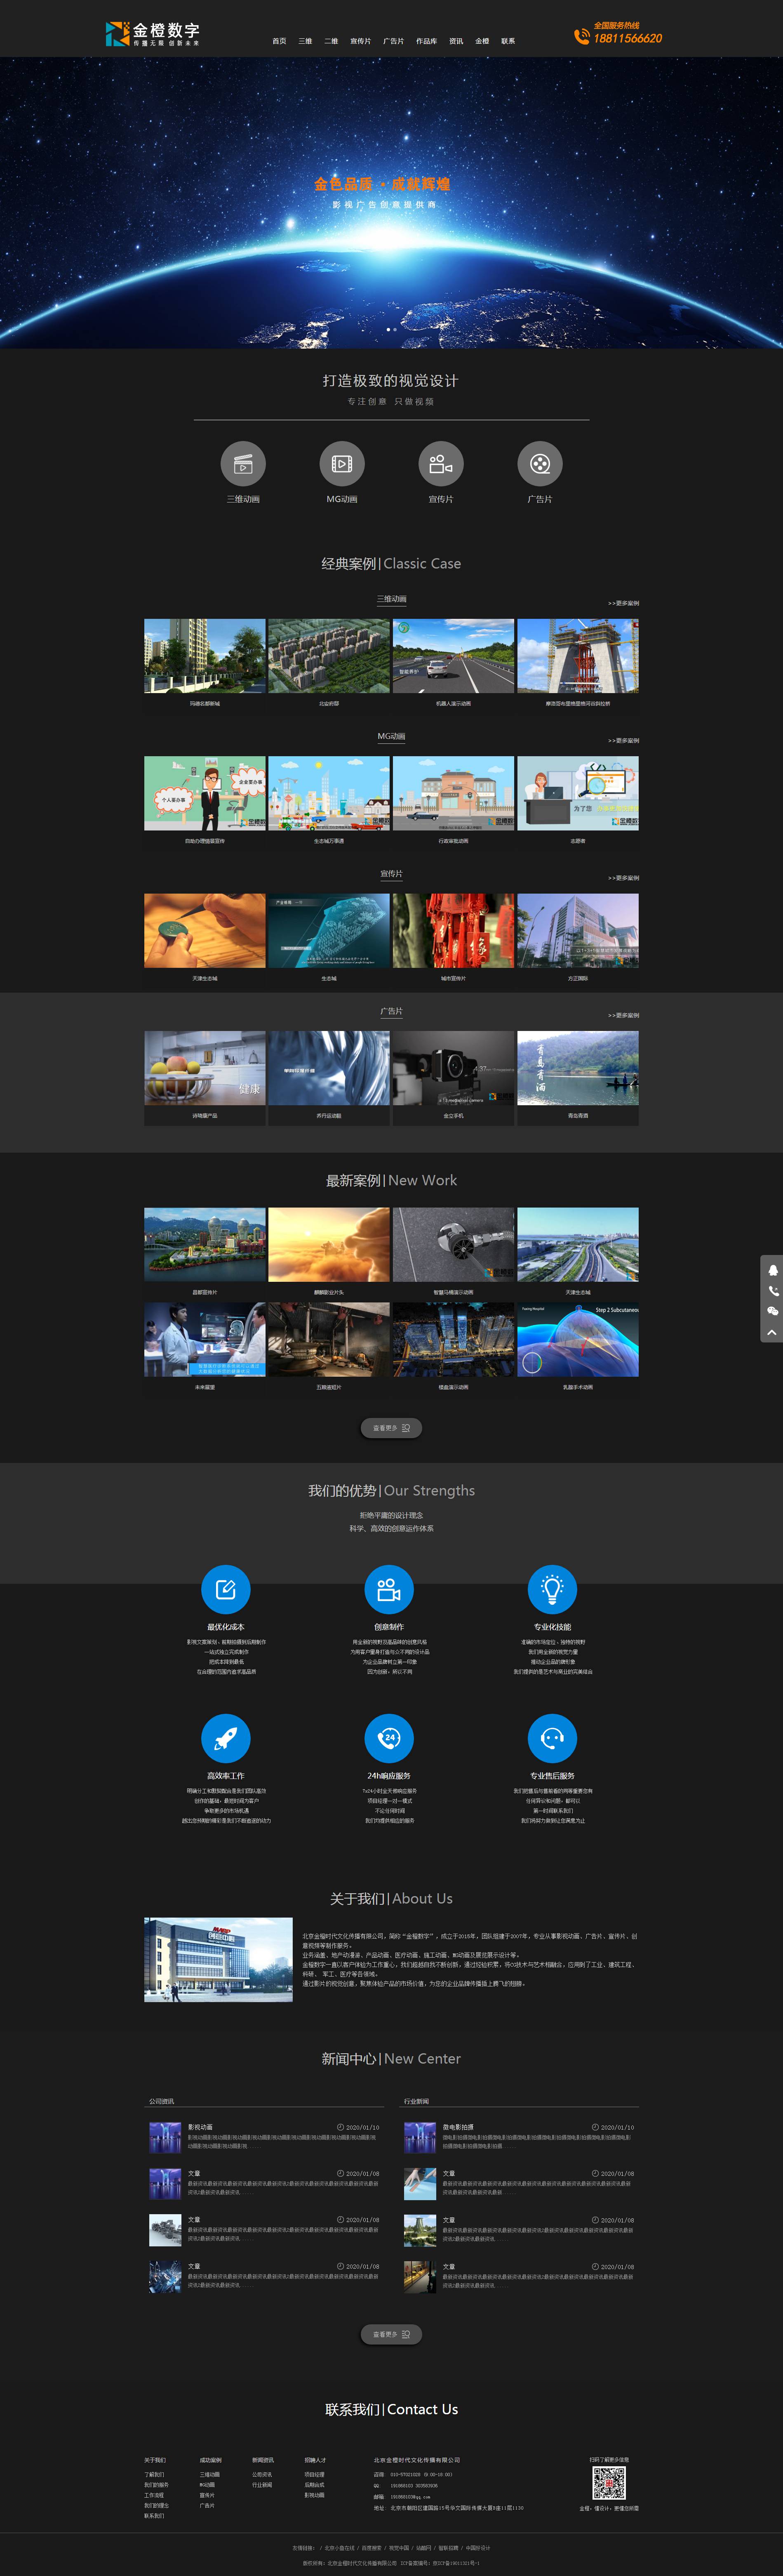Open 更多案例 link beside 宣传片 section
This screenshot has width=783, height=2576.
click(623, 878)
